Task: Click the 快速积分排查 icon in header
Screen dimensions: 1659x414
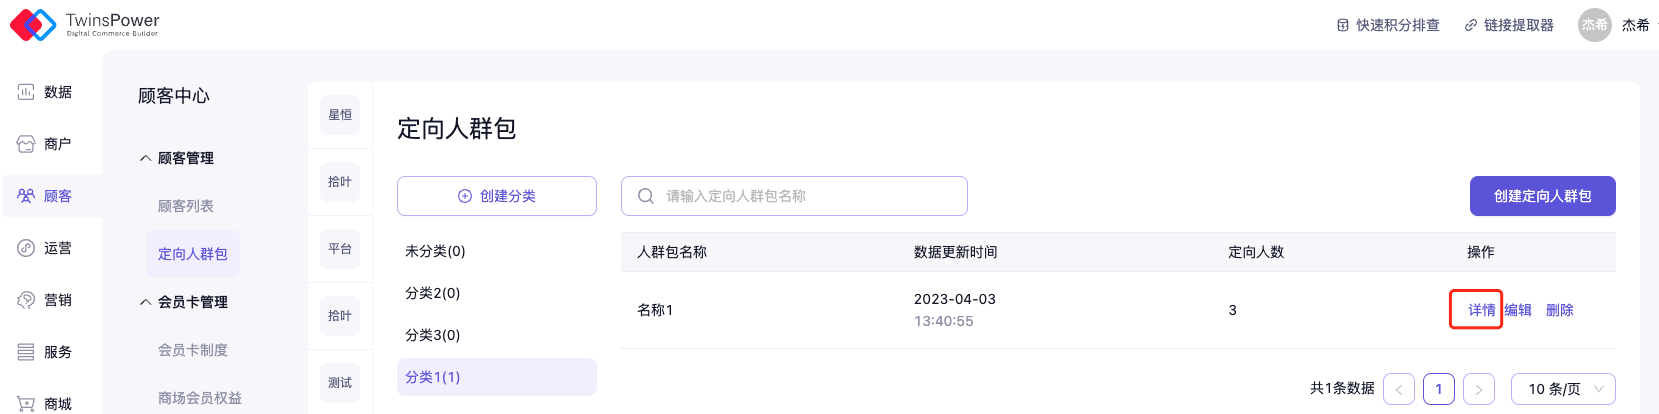Action: coord(1343,25)
